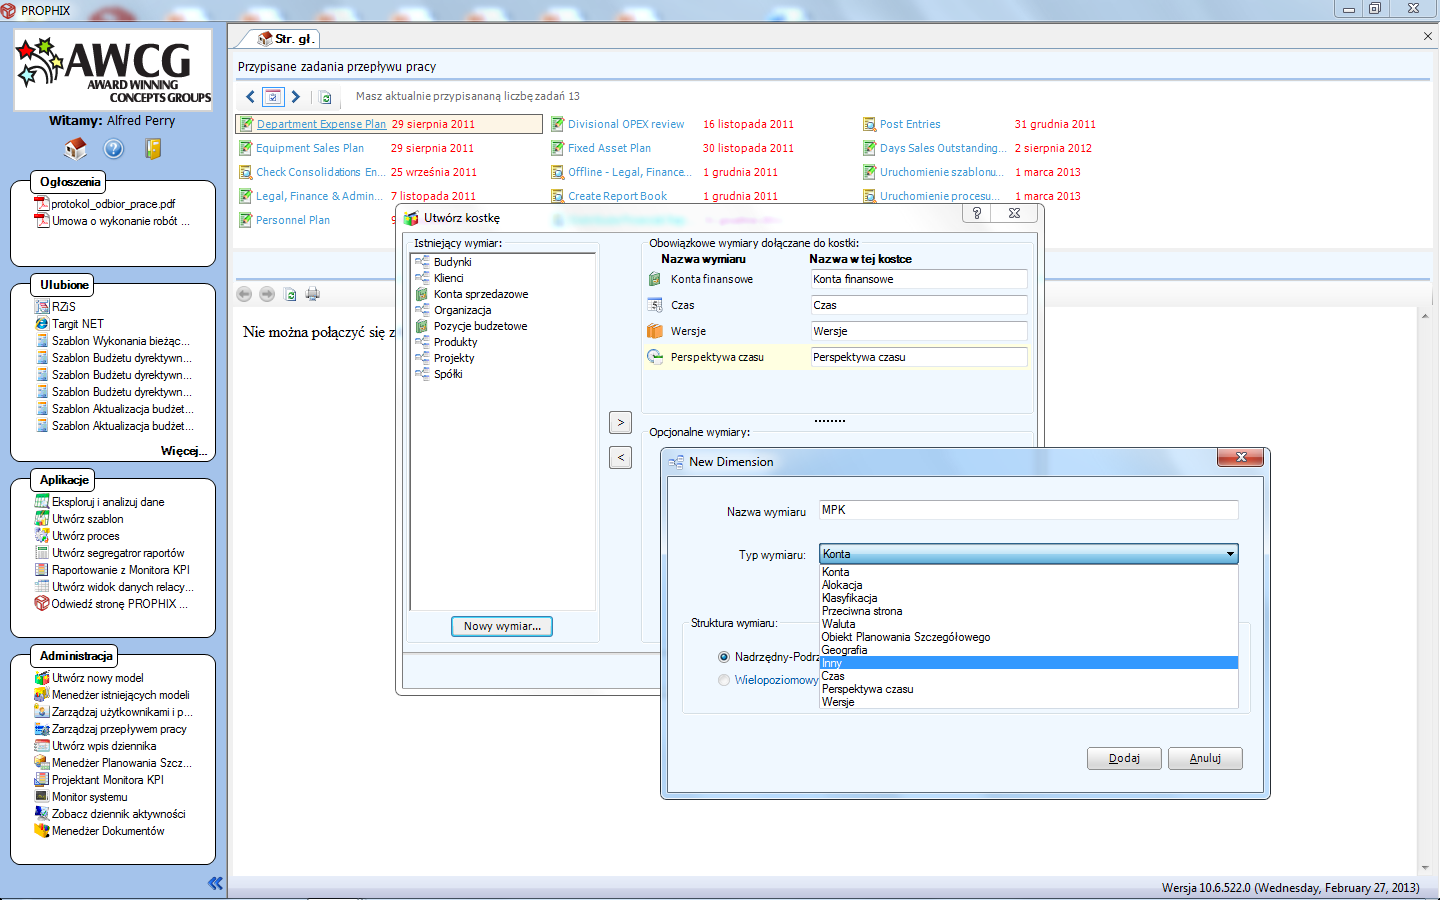The width and height of the screenshot is (1440, 900).
Task: Click the calendar icon in the workflow task toolbar
Action: coord(273,97)
